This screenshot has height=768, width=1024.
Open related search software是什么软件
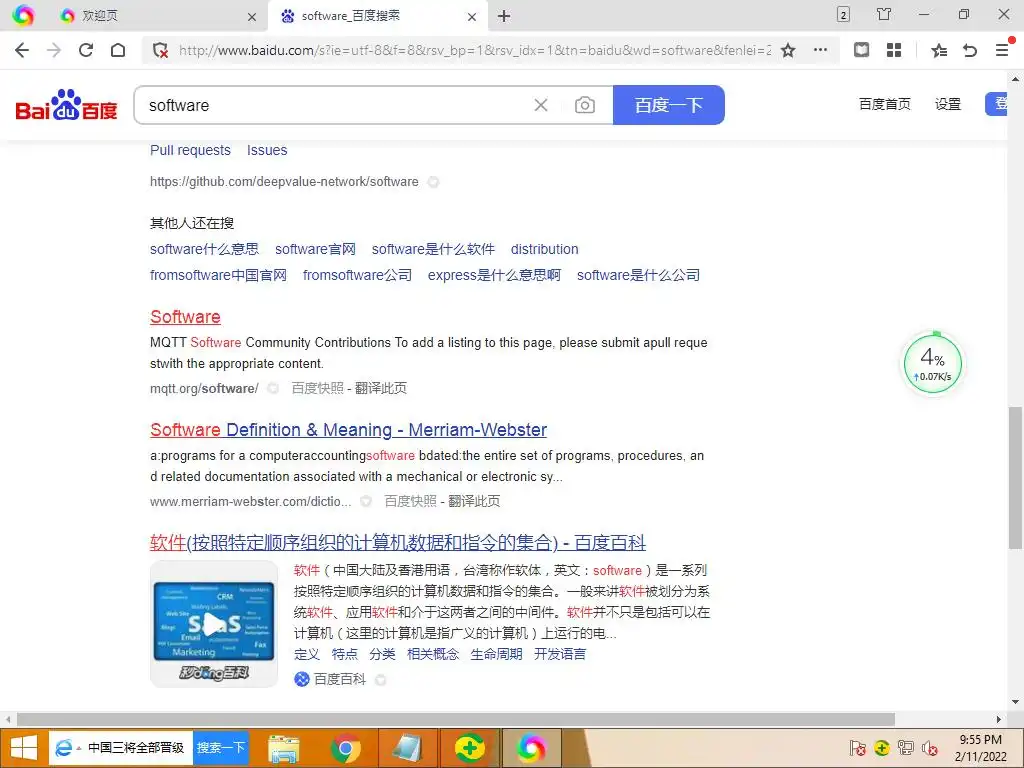(433, 249)
